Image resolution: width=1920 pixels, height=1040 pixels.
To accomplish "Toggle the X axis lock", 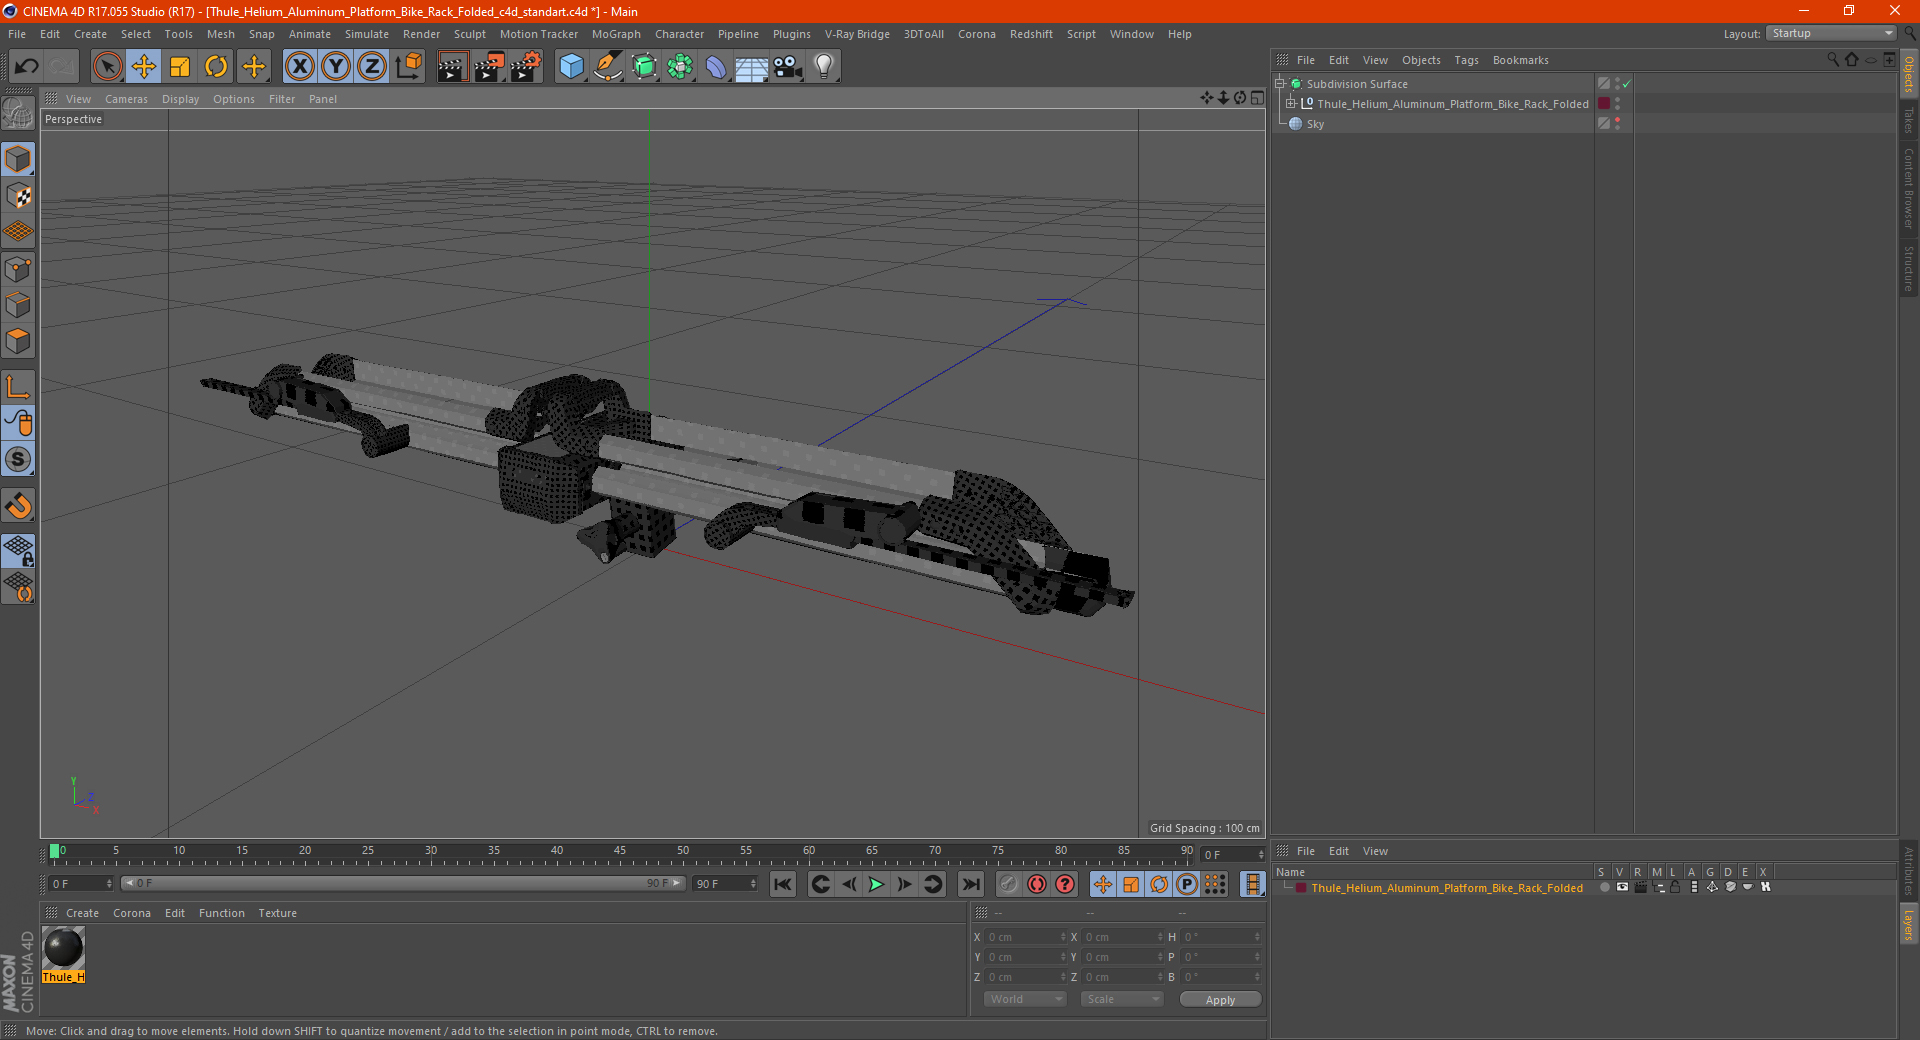I will point(299,67).
